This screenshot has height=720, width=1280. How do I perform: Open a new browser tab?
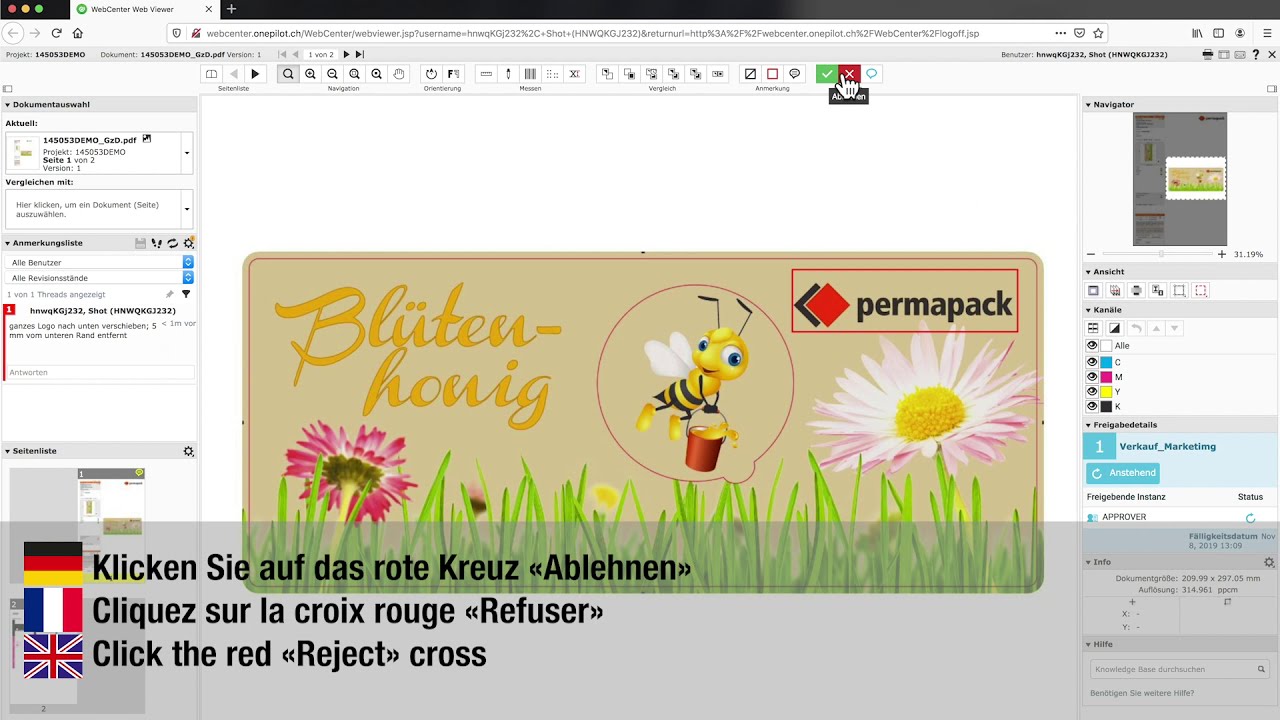click(x=231, y=9)
